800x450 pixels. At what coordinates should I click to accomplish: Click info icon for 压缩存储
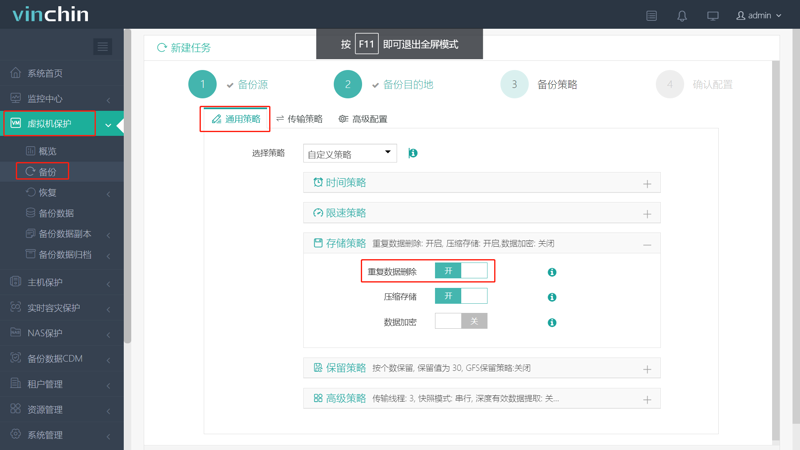tap(552, 297)
